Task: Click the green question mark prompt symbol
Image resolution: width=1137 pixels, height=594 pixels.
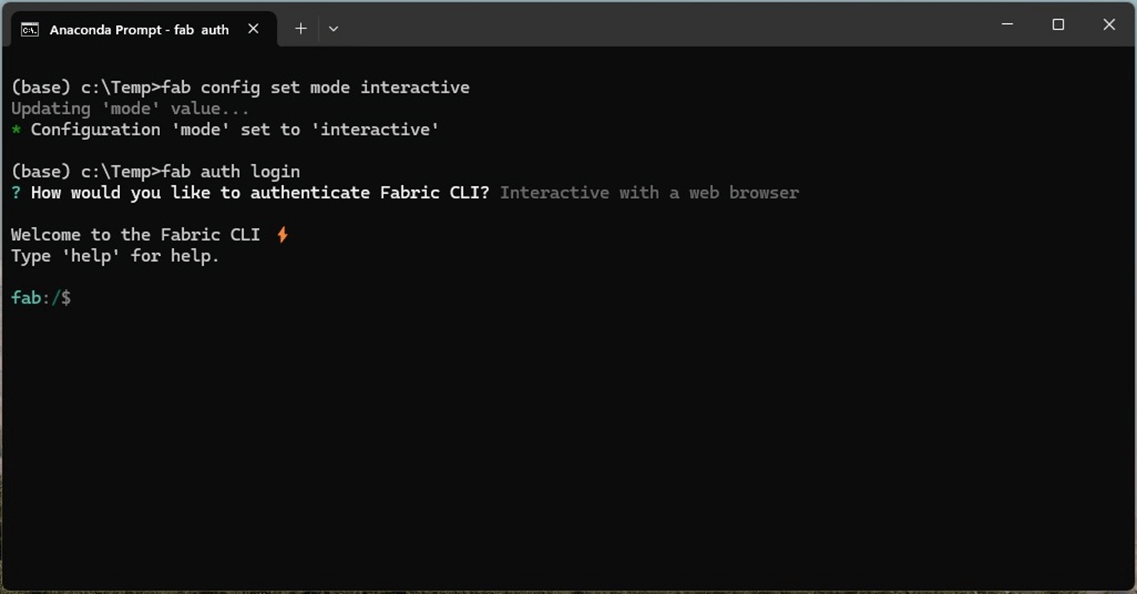Action: point(16,192)
